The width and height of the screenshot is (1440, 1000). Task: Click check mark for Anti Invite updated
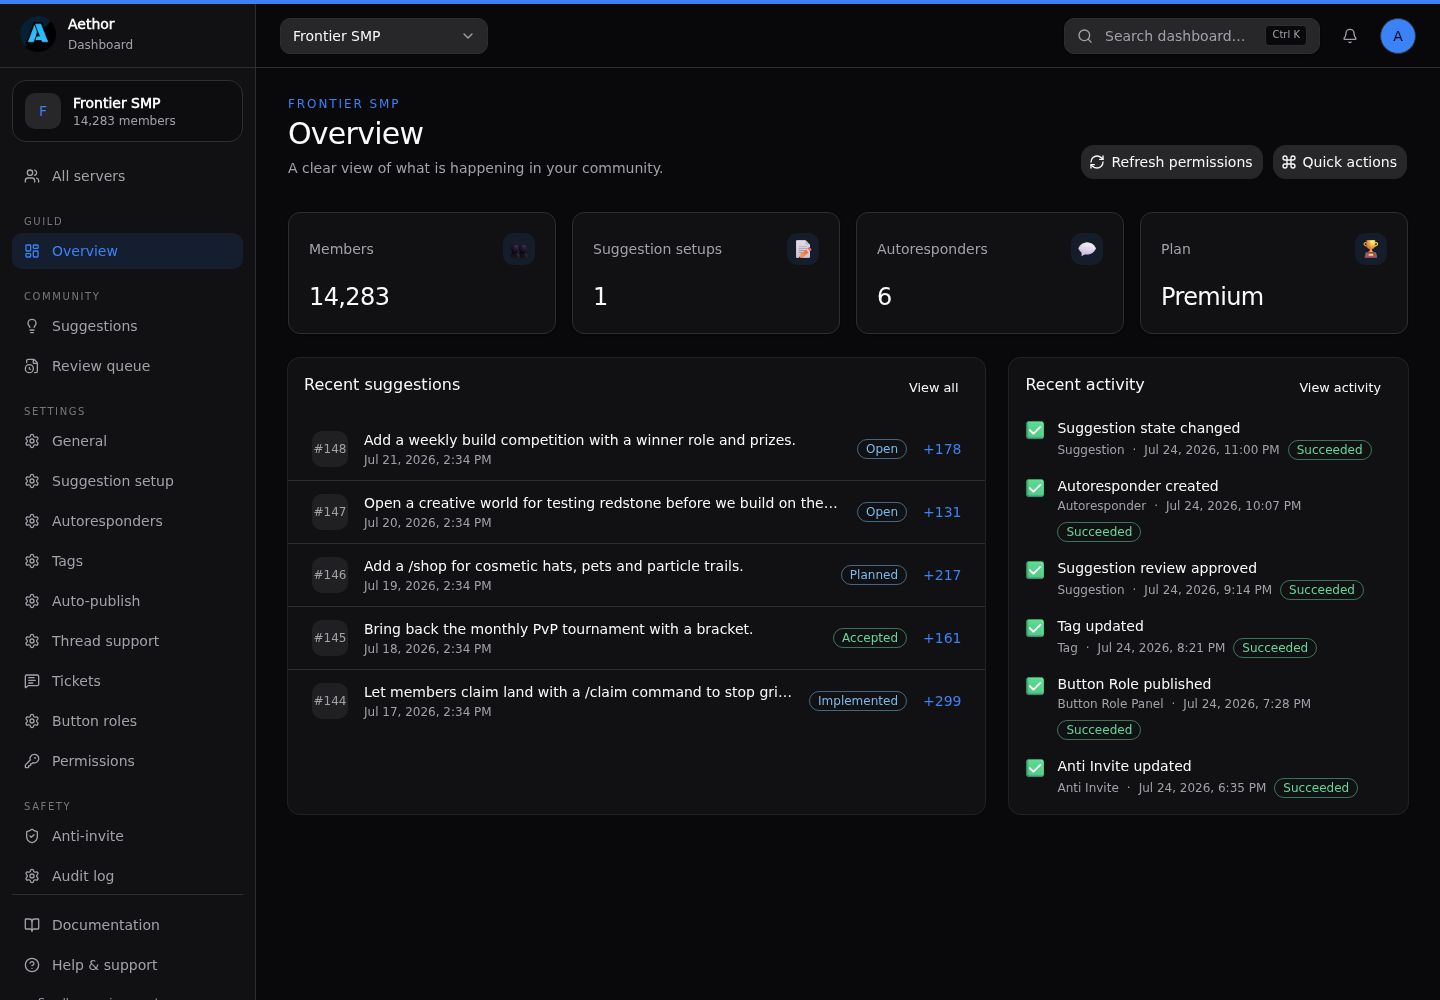tap(1035, 768)
